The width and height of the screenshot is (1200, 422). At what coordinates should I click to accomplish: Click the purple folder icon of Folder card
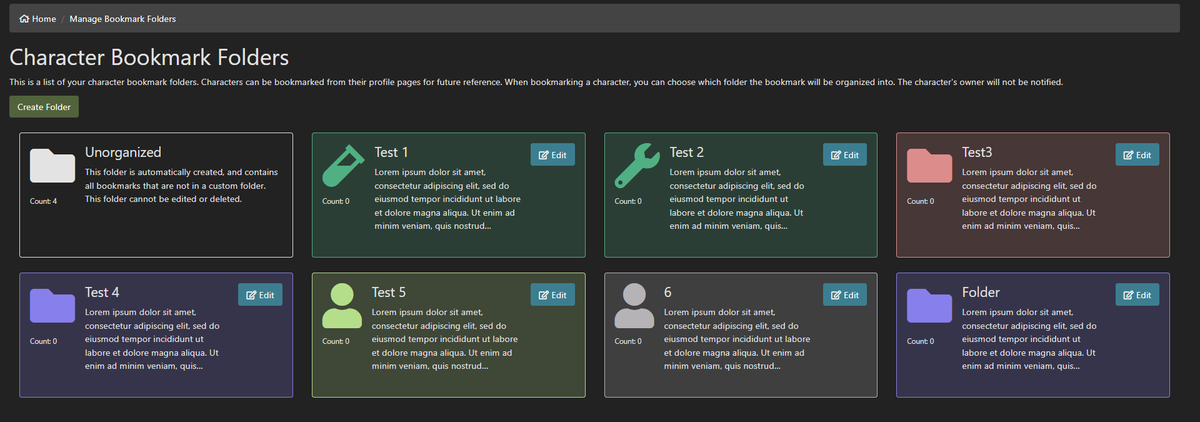(927, 306)
